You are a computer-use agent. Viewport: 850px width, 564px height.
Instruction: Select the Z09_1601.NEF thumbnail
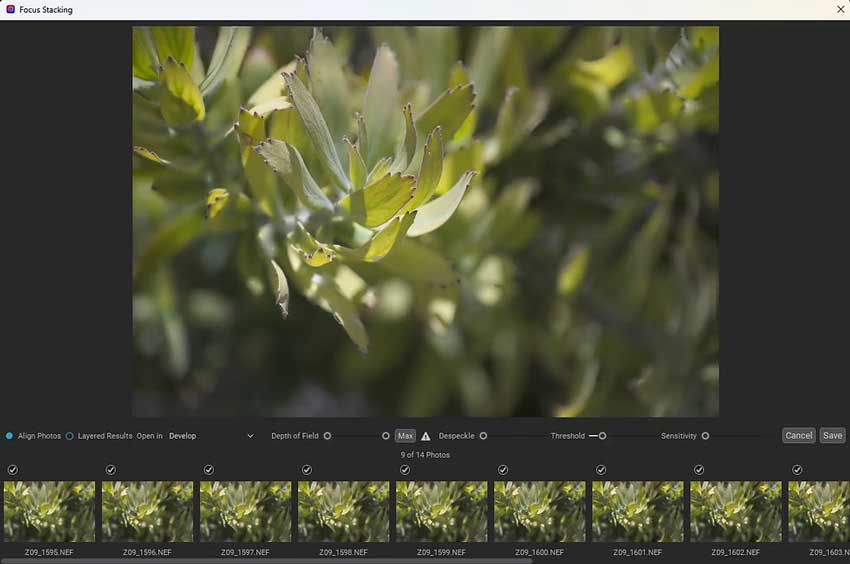[x=638, y=511]
